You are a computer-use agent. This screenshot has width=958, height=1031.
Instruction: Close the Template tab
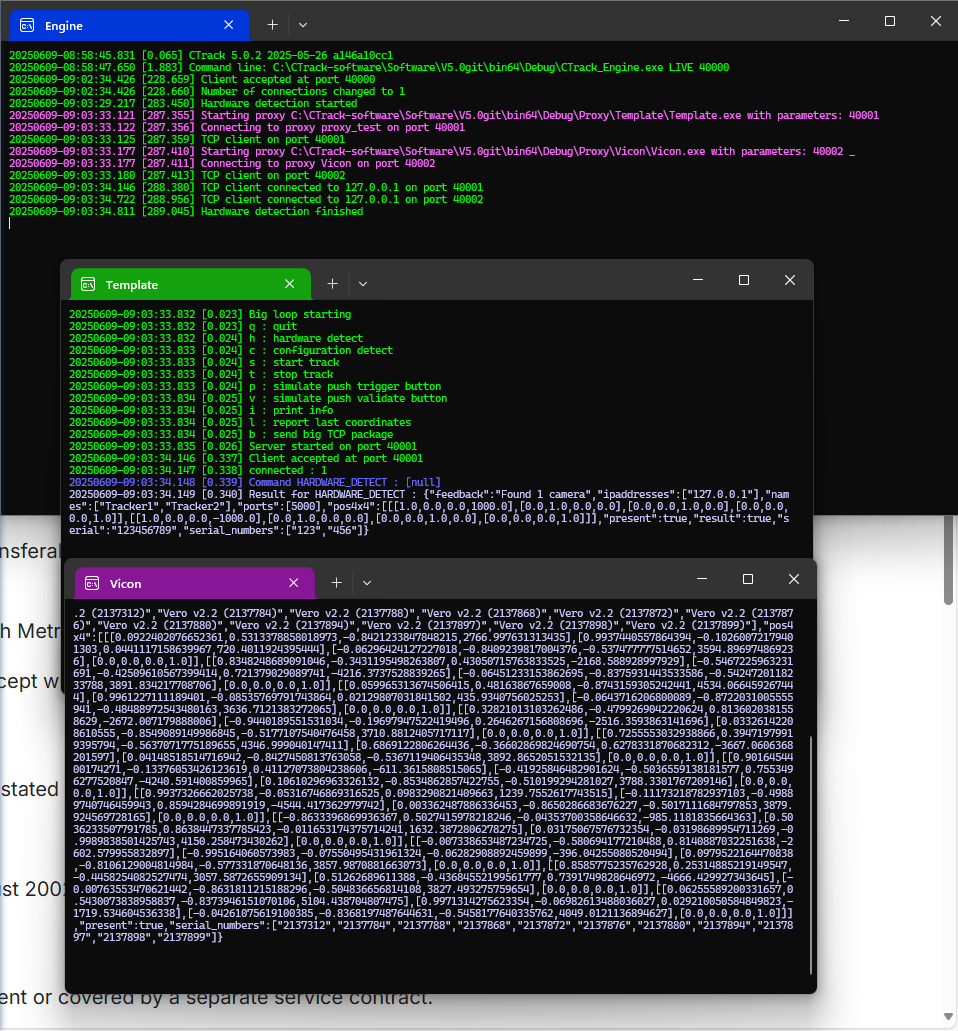(290, 285)
